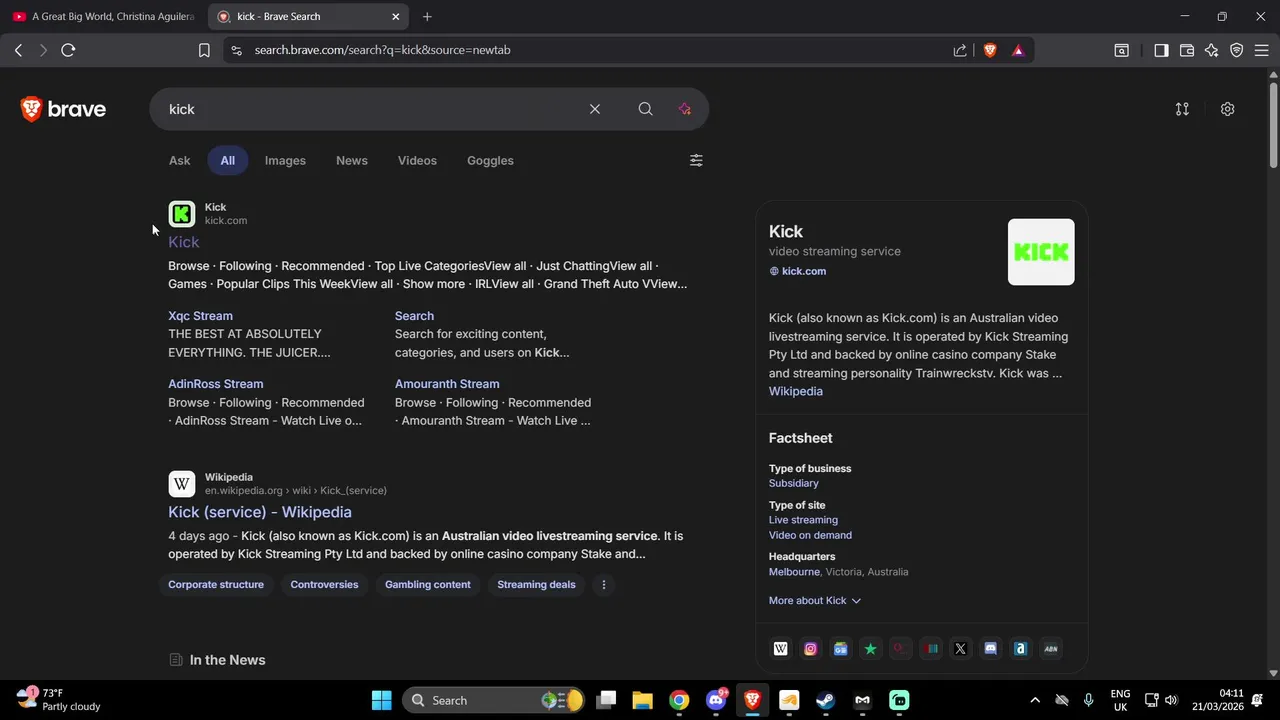Open the AdinRoss Stream sublink
The height and width of the screenshot is (720, 1280).
click(x=216, y=384)
